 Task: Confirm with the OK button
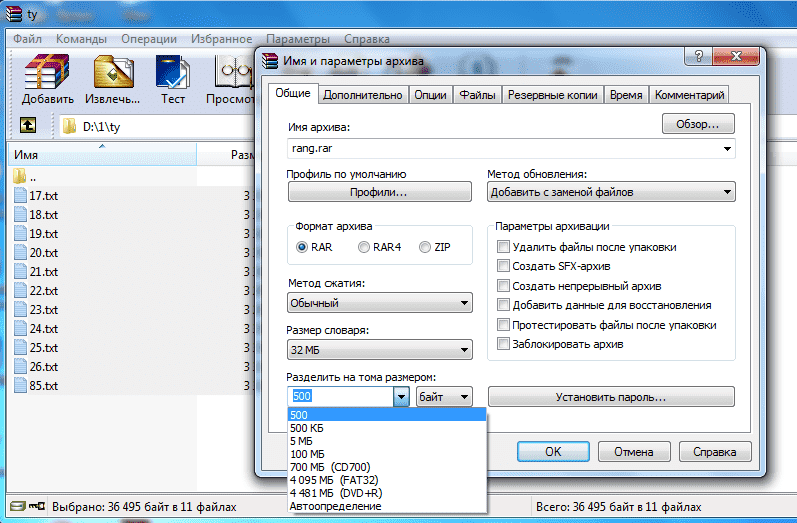pyautogui.click(x=553, y=451)
